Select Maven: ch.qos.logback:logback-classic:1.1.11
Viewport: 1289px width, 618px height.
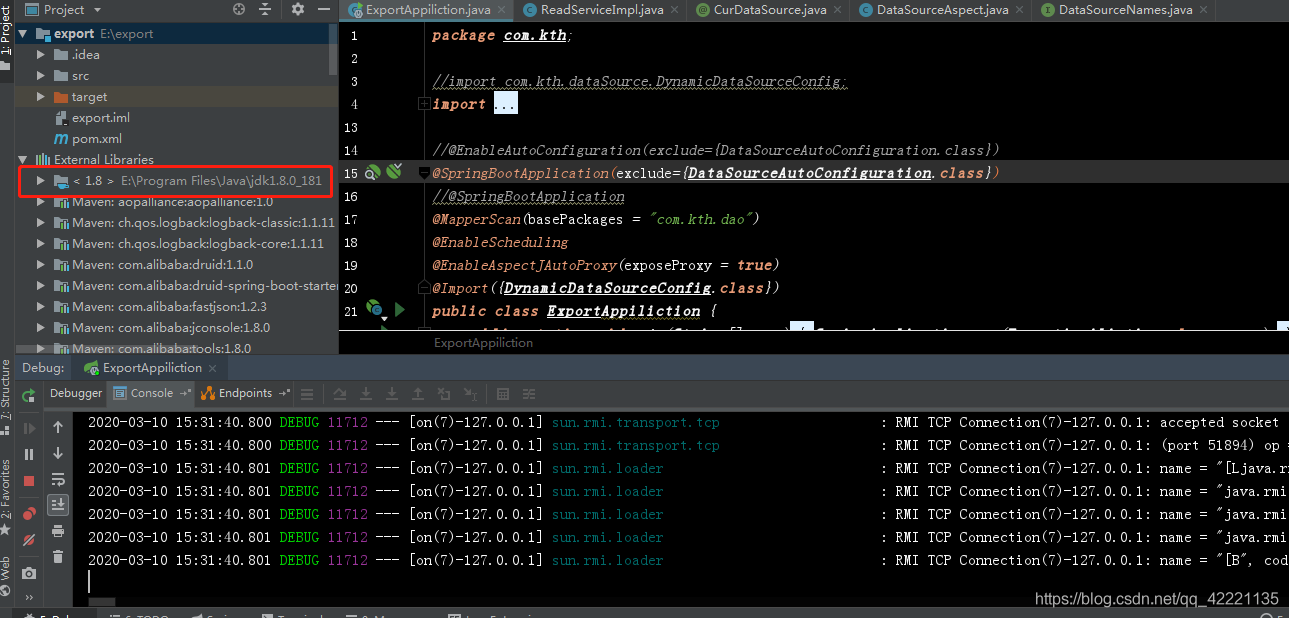(x=203, y=222)
